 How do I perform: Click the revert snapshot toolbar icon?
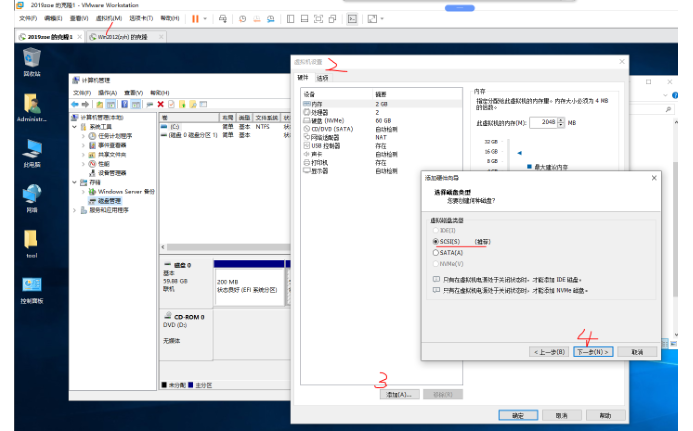pos(256,19)
